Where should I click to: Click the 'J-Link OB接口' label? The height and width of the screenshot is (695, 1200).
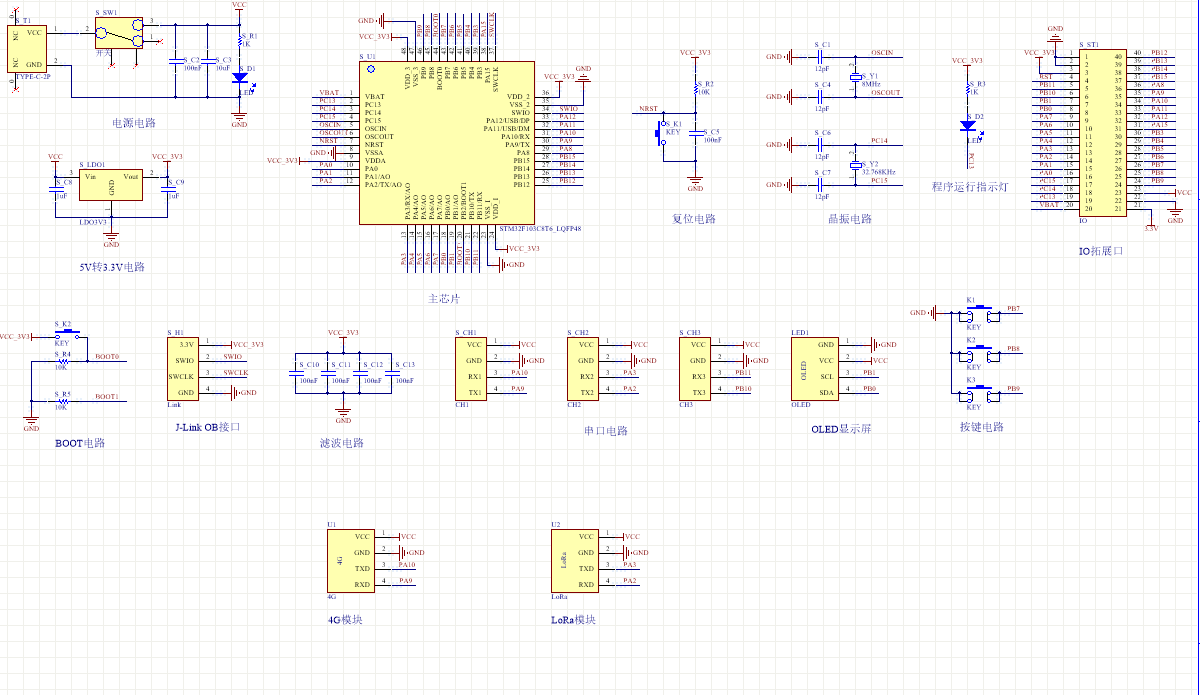coord(207,427)
